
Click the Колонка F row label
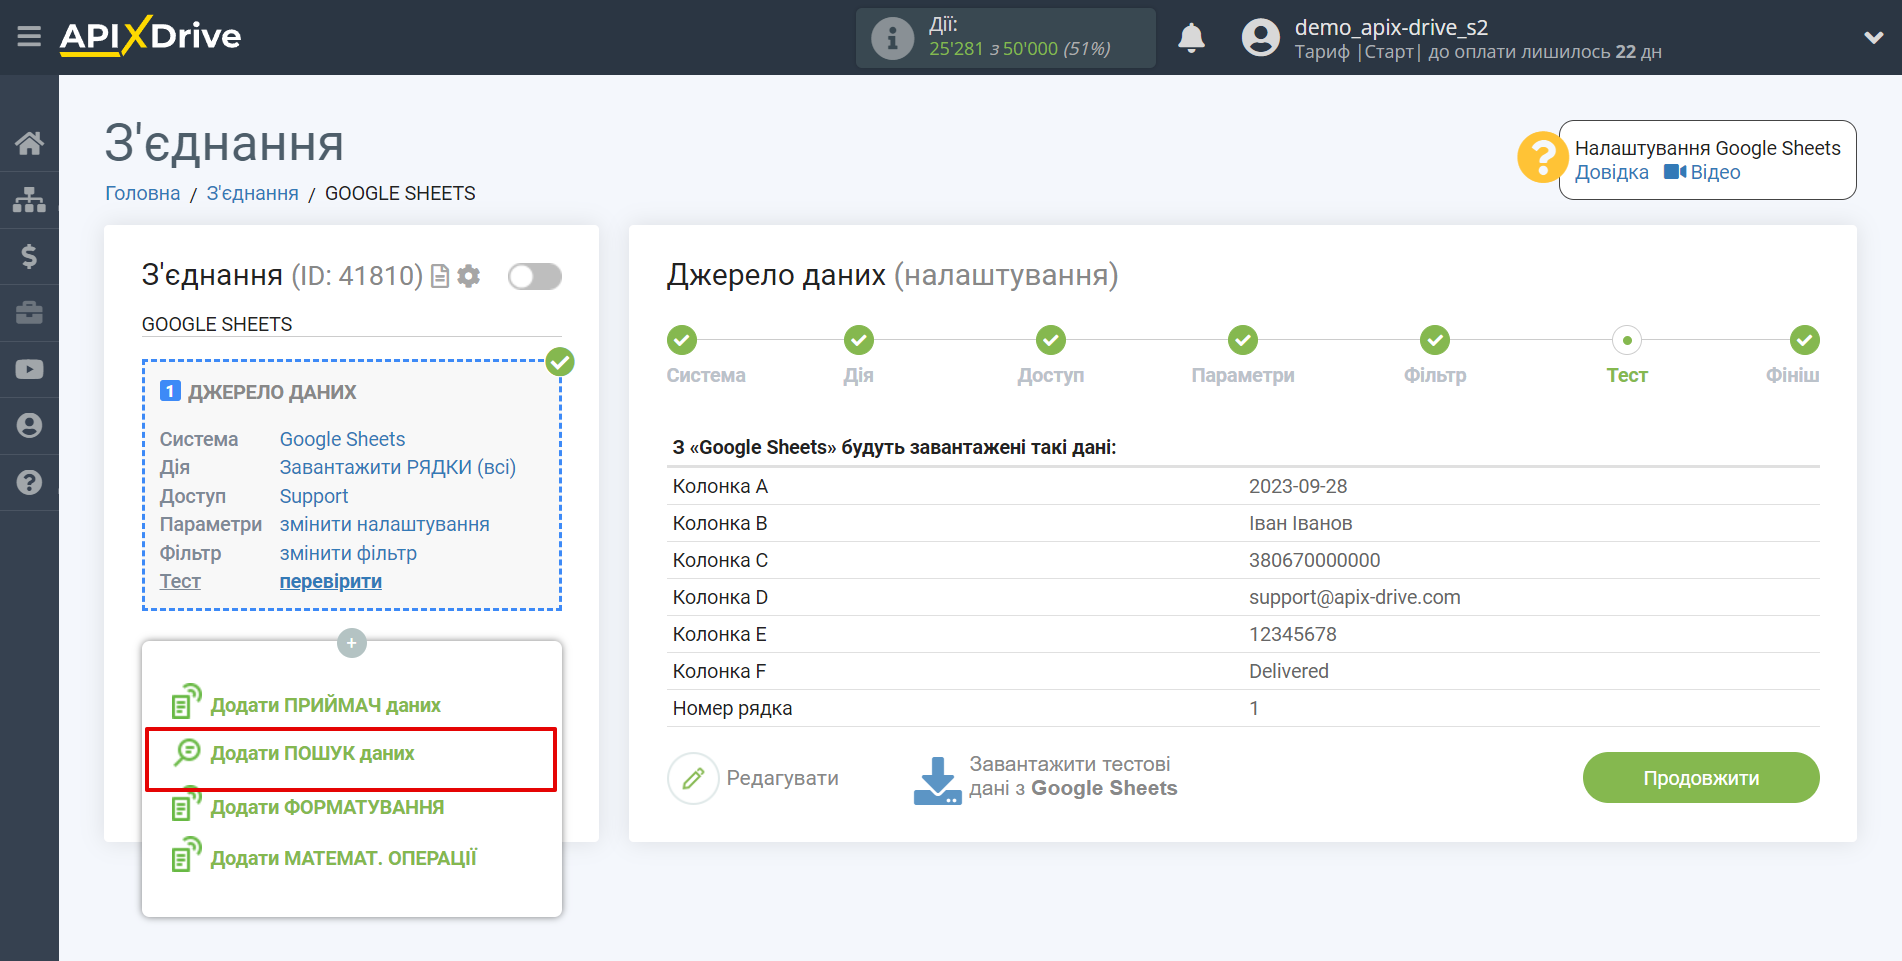click(x=719, y=671)
